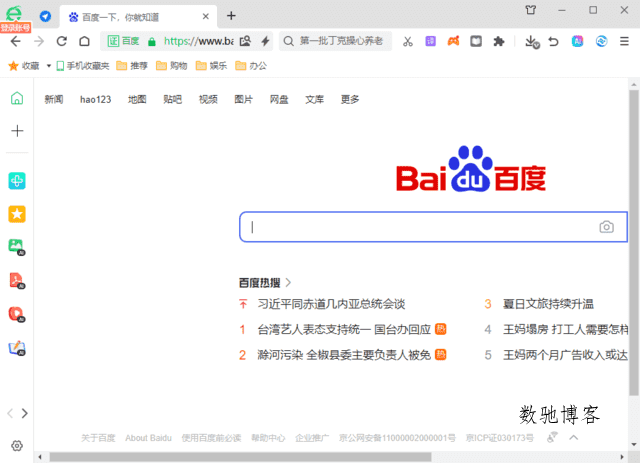Reload the page with the refresh icon
The image size is (640, 463).
pyautogui.click(x=62, y=41)
